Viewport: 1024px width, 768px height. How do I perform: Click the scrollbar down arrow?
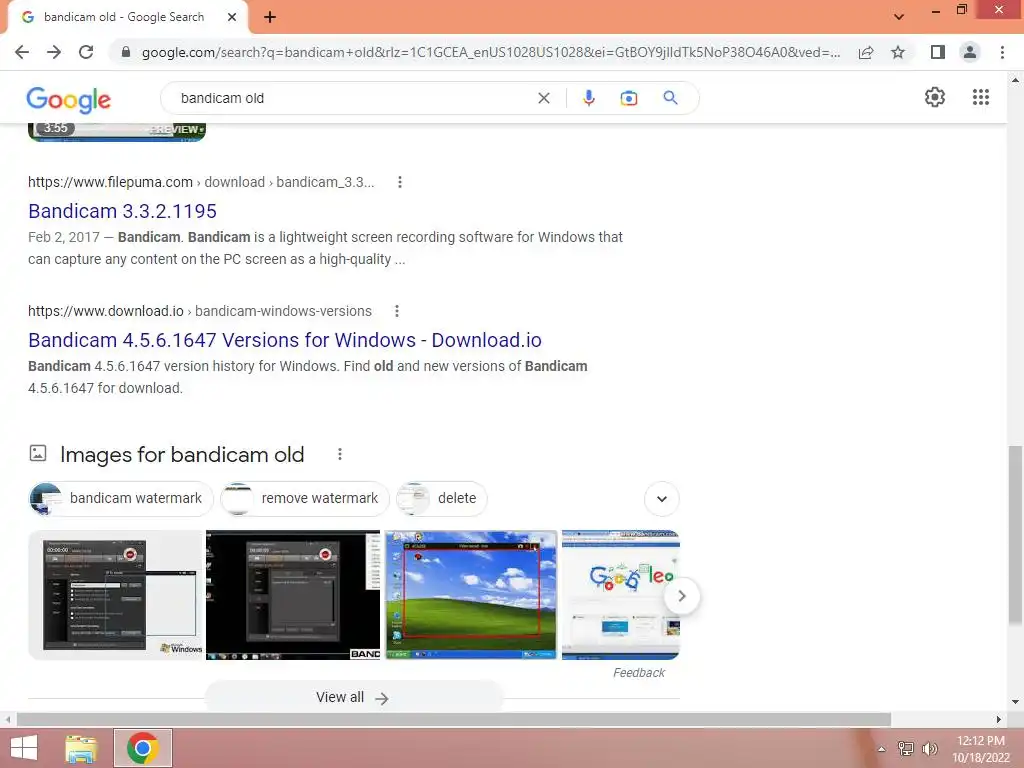point(1015,702)
